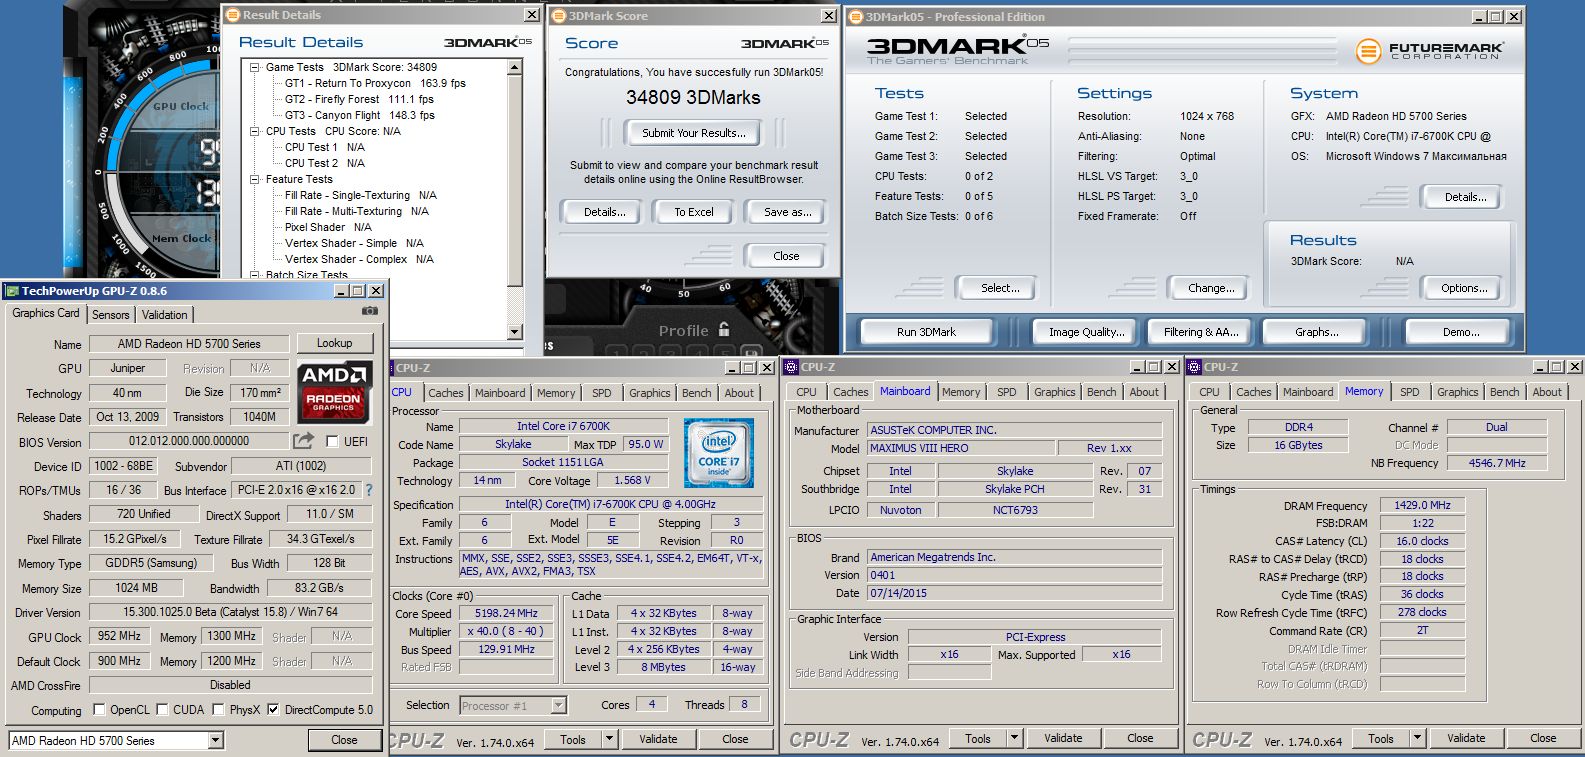Open the Graphics tab in the CPU-Z Memory window

click(x=1457, y=392)
